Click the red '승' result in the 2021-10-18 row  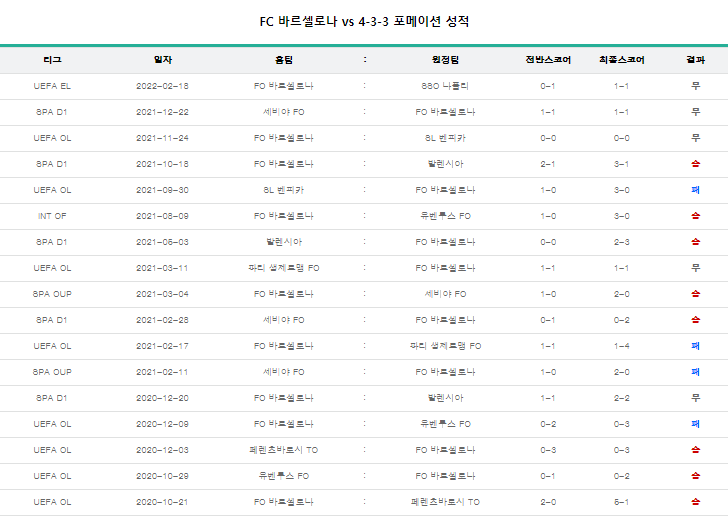click(x=695, y=164)
